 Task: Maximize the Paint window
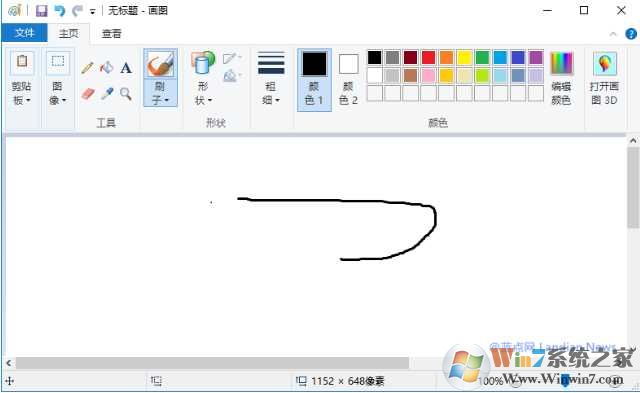click(584, 11)
